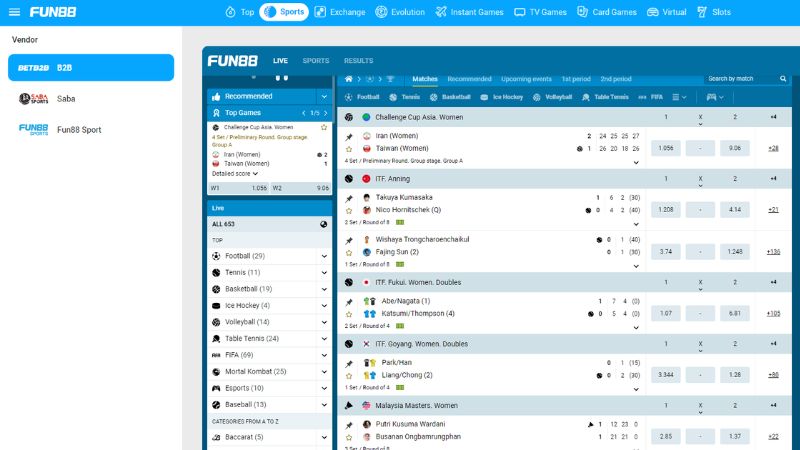The image size is (800, 450).
Task: Favorite the Katsumi/Thompson match
Action: point(349,314)
